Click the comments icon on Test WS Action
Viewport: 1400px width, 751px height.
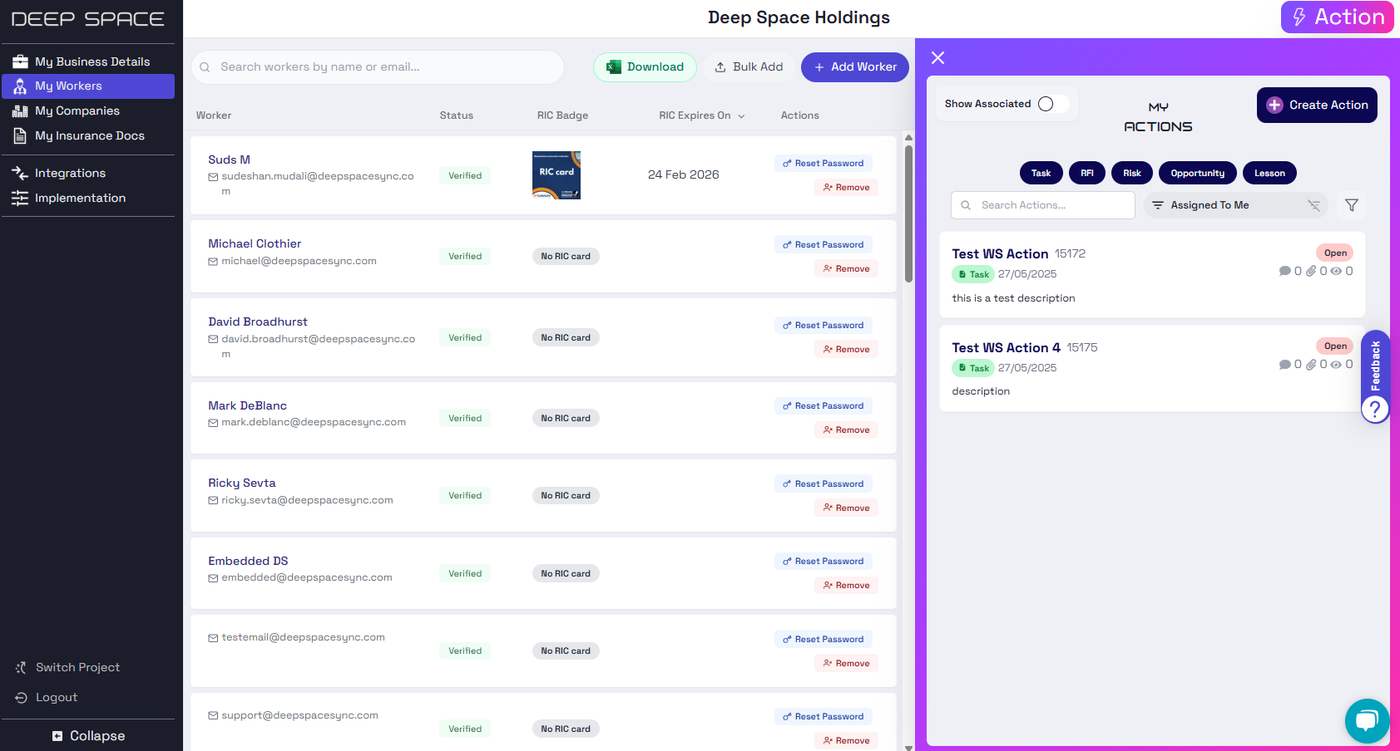pos(1285,271)
